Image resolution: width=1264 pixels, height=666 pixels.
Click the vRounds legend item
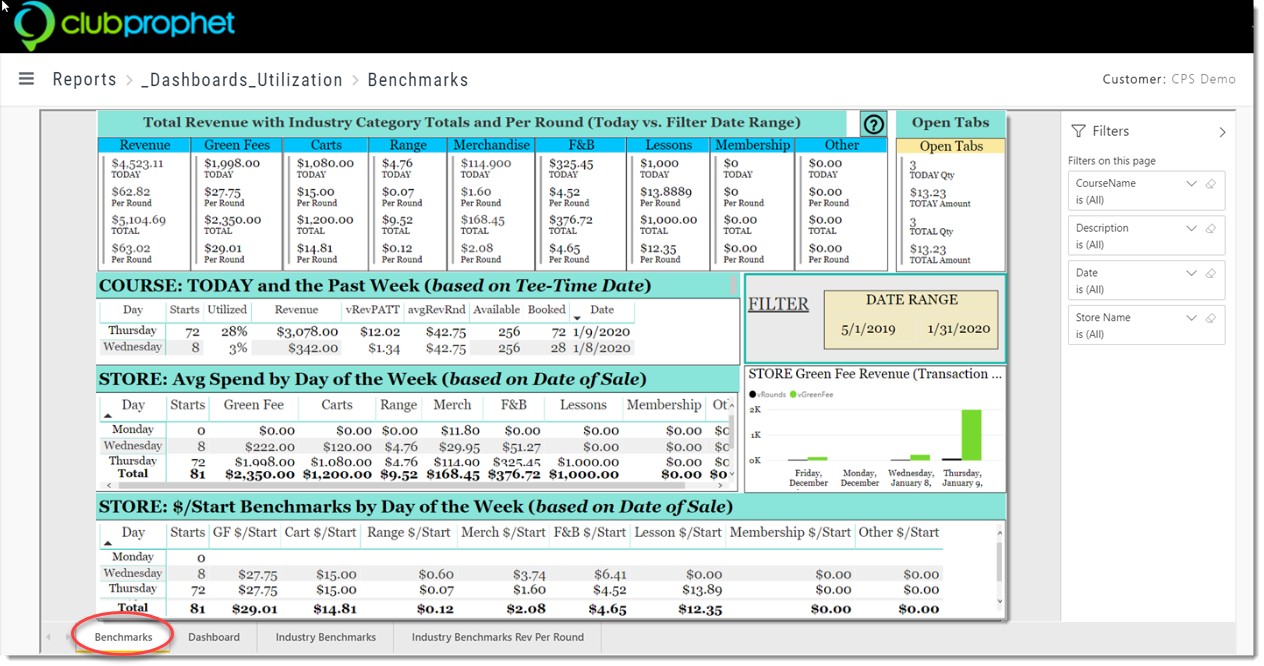click(x=770, y=395)
